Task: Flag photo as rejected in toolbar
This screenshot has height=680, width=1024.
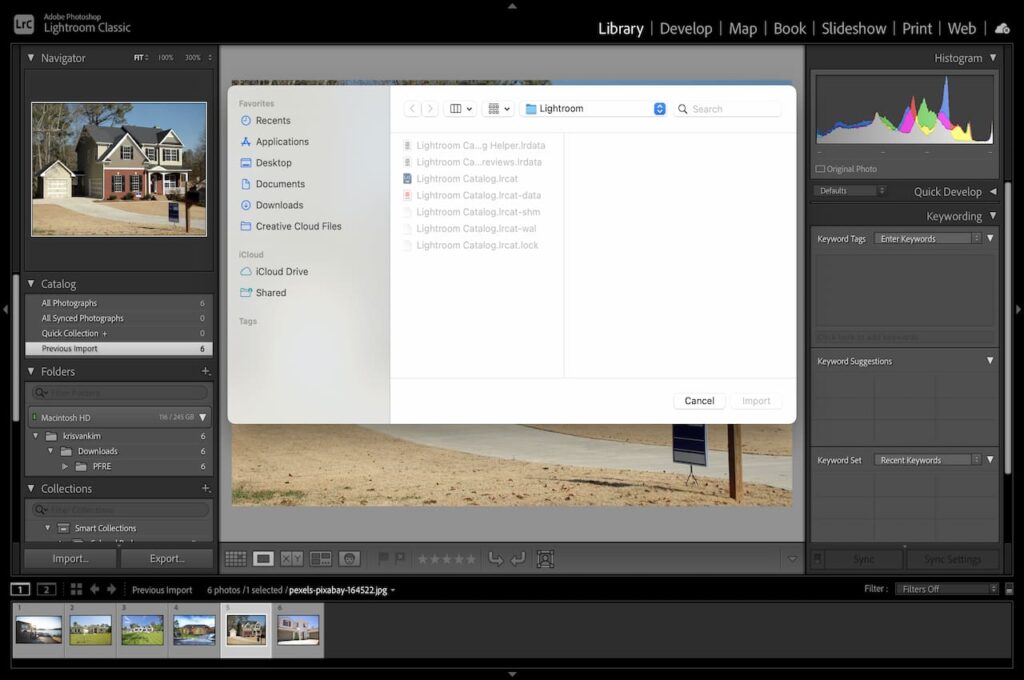Action: coord(400,559)
